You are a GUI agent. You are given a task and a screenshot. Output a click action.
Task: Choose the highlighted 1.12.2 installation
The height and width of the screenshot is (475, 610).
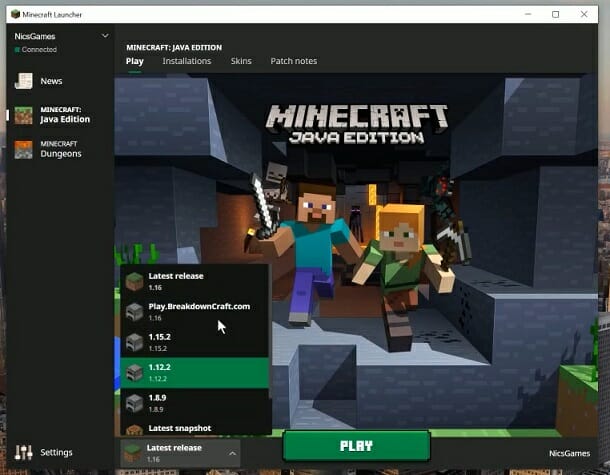coord(194,373)
